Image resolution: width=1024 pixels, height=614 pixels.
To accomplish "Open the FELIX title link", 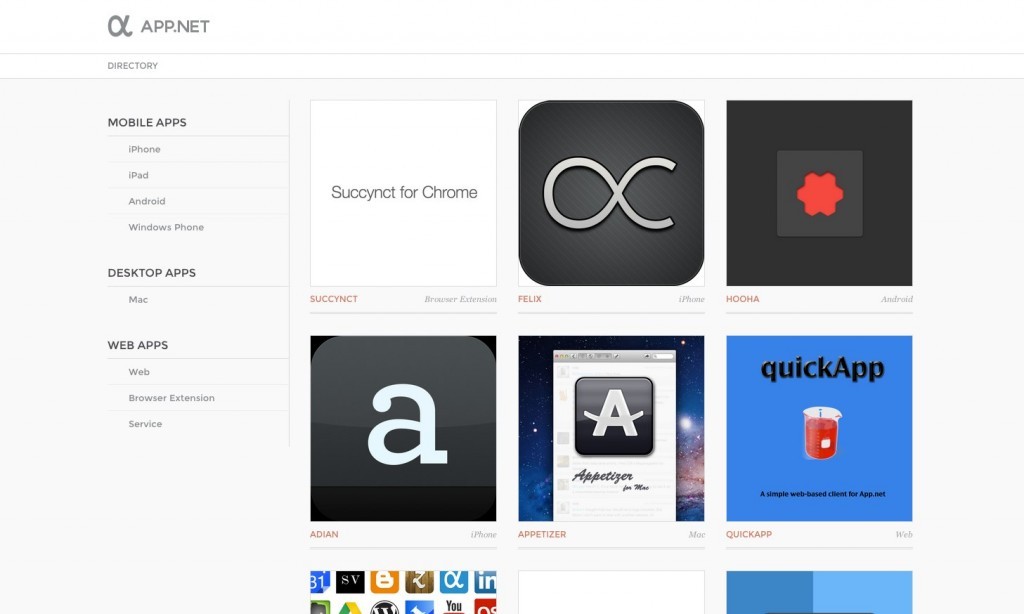I will pyautogui.click(x=530, y=299).
